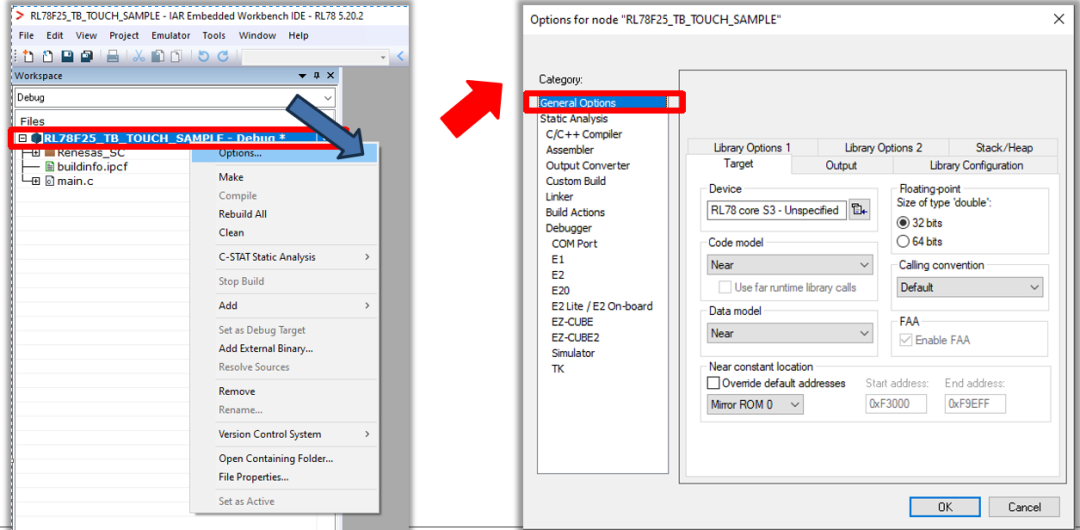Screen dimensions: 1080x530
Task: Click the Paste toolbar icon
Action: pyautogui.click(x=176, y=57)
